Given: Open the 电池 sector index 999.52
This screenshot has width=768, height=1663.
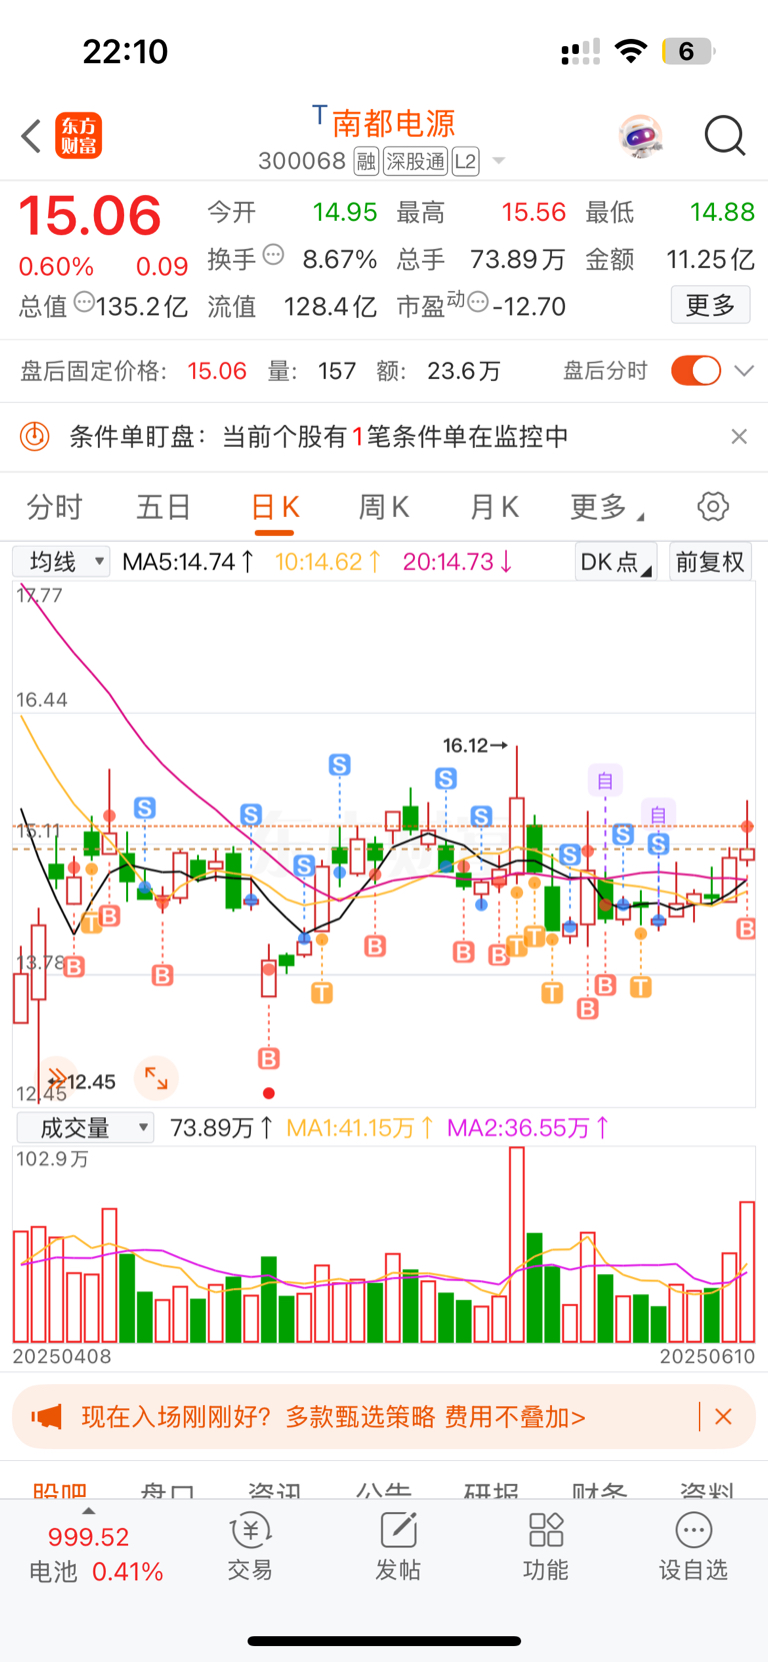Looking at the screenshot, I should (x=95, y=1553).
